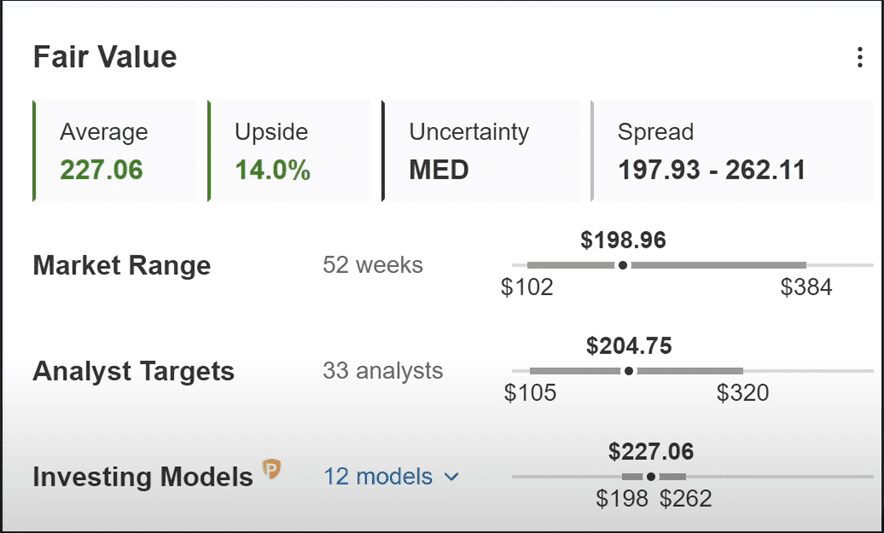The image size is (884, 533).
Task: Select the Spread 197.93 - 262.11 card
Action: point(730,151)
